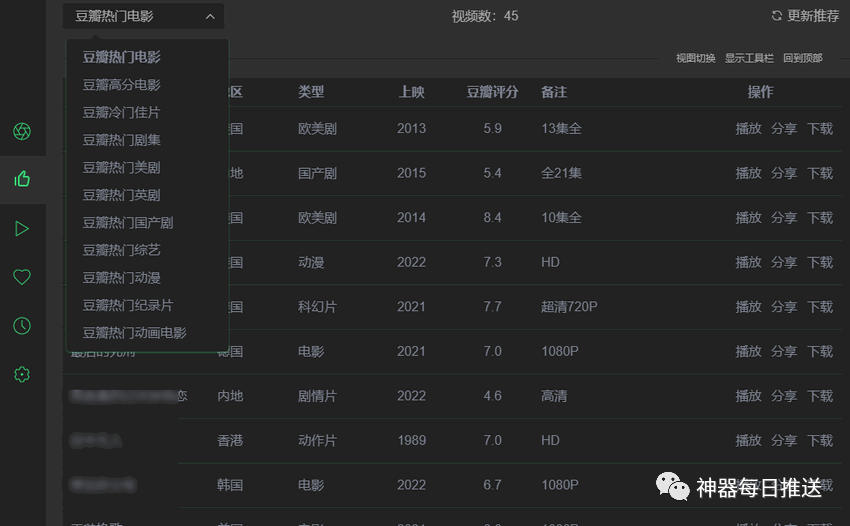
Task: Click 显示工具栏 link
Action: 749,58
